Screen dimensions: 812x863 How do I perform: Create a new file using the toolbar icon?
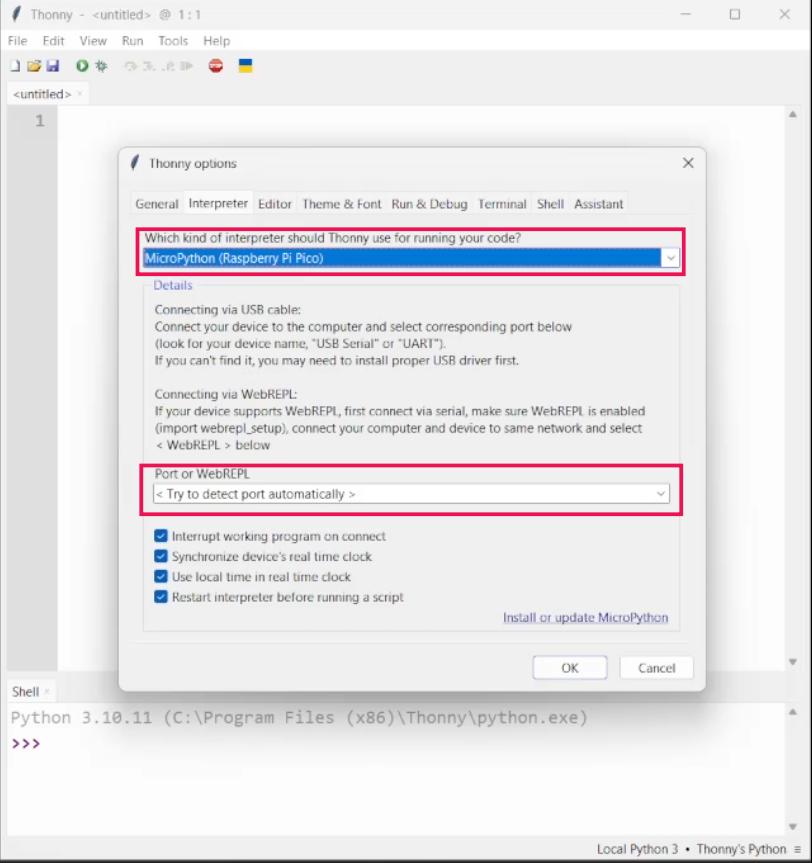click(14, 63)
